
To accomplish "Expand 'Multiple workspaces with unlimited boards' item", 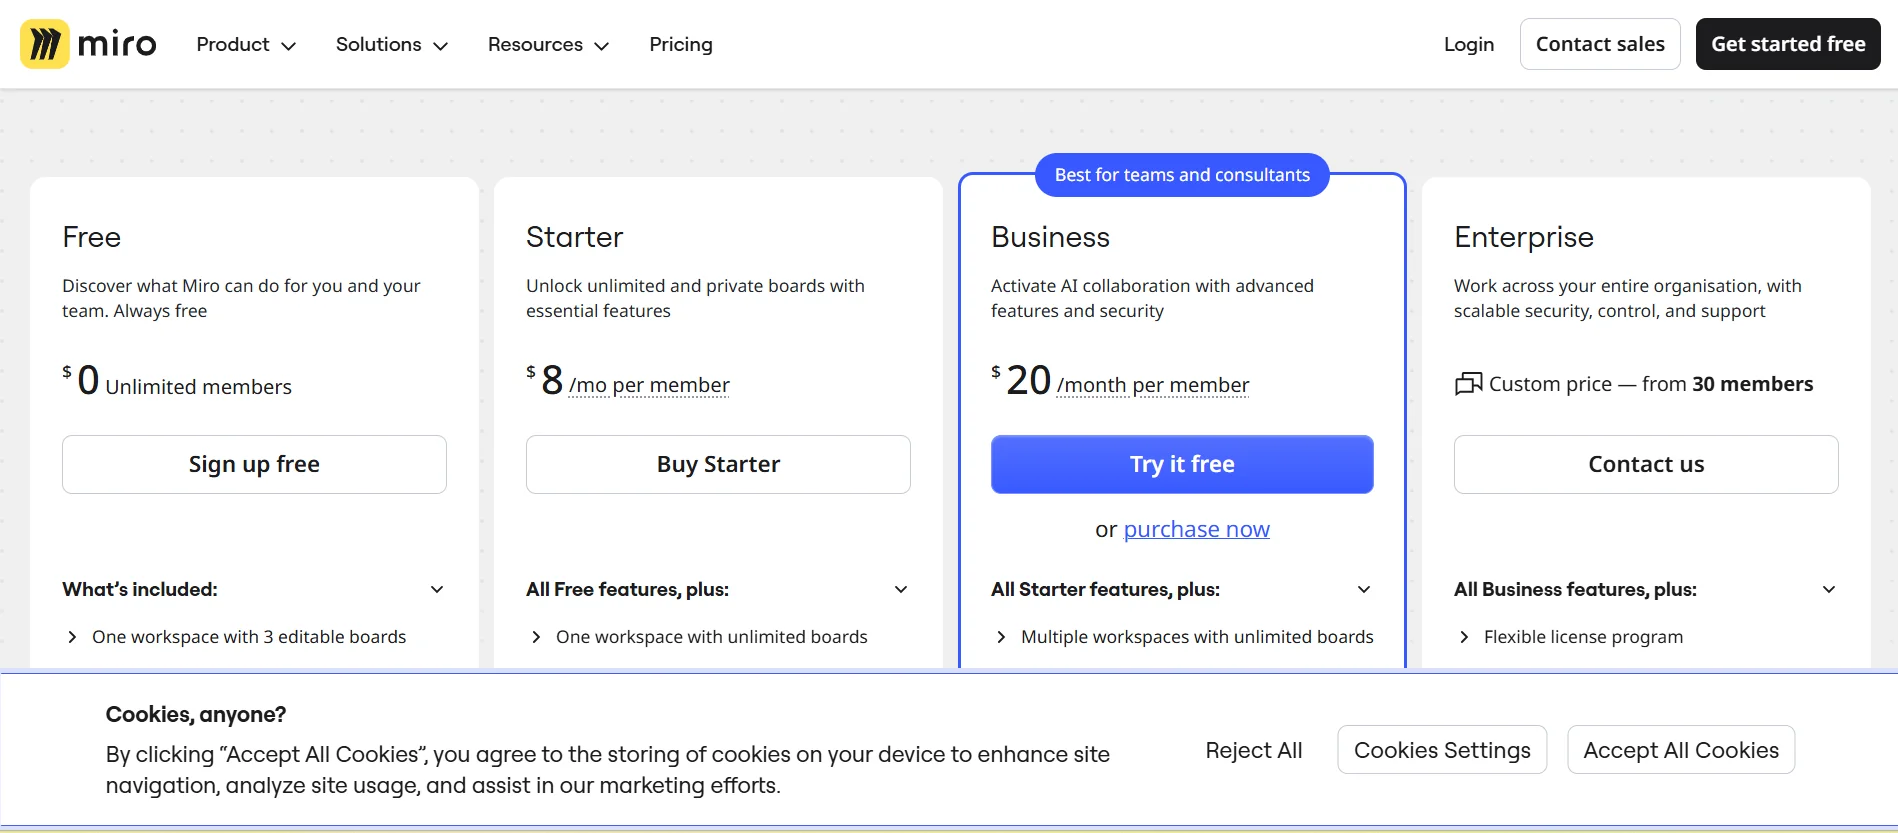I will point(1001,637).
